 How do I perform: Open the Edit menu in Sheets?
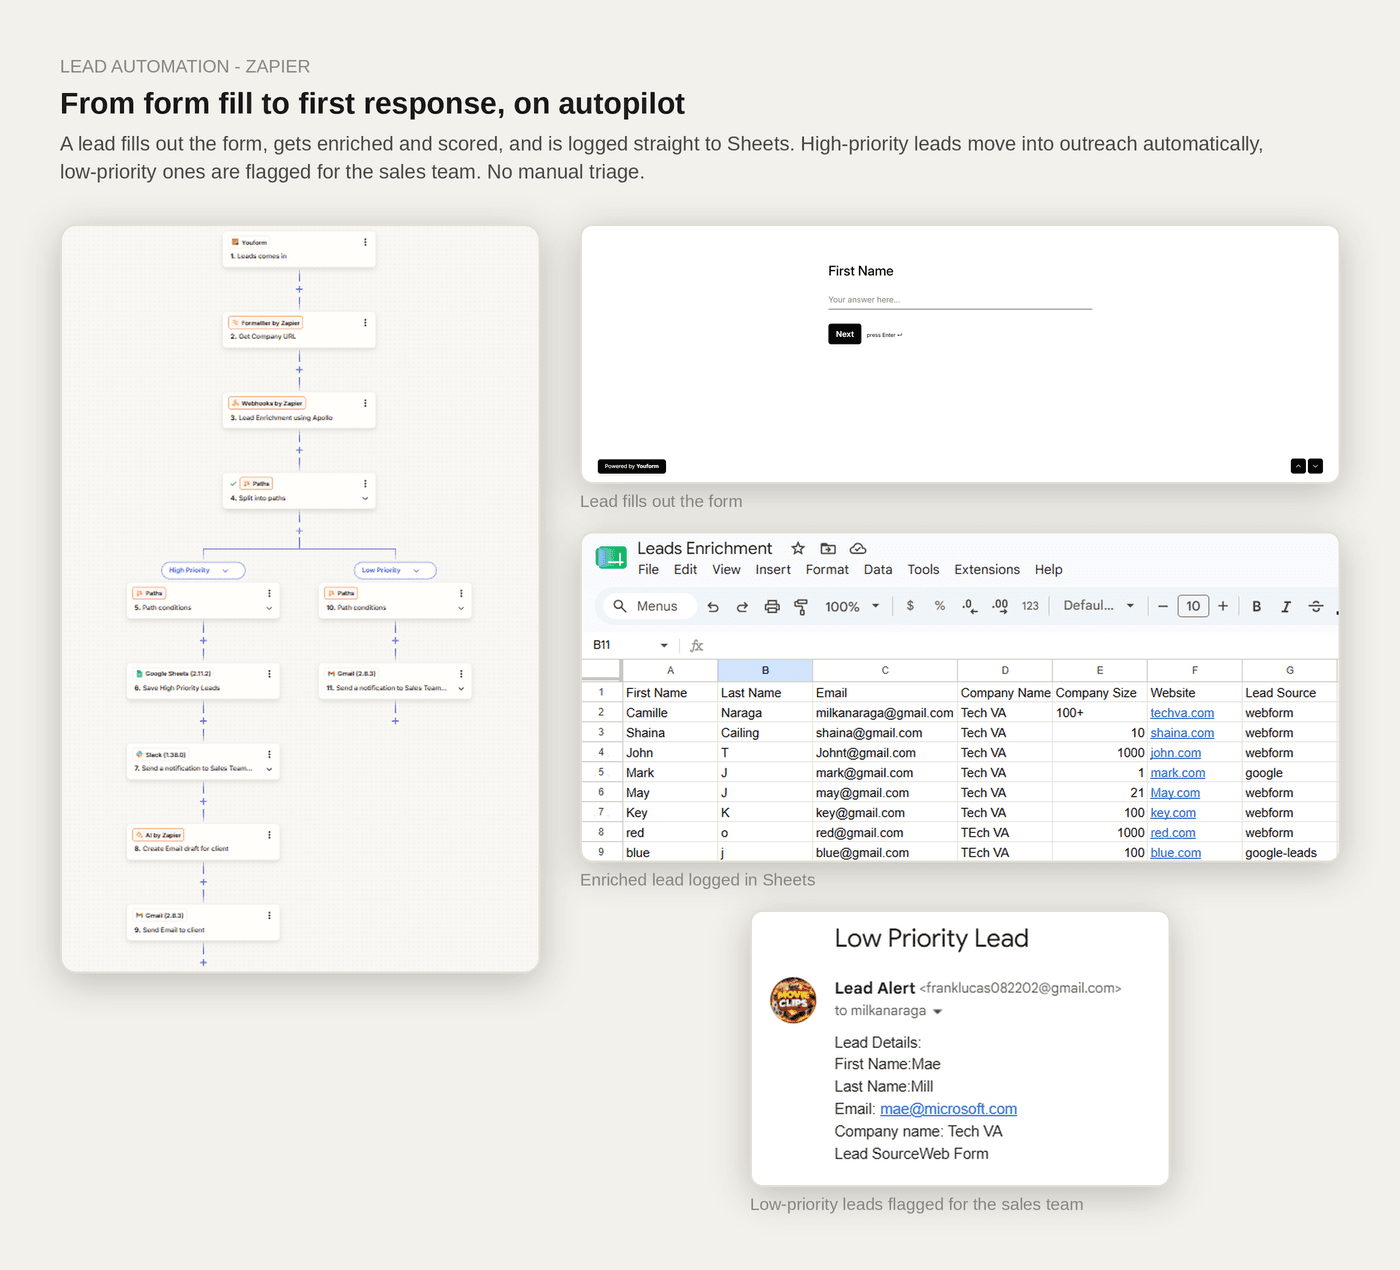click(686, 570)
